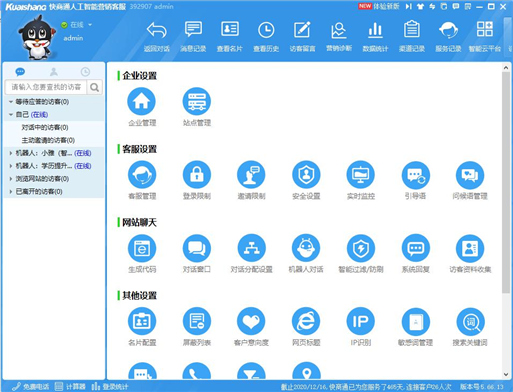The width and height of the screenshot is (513, 392).
Task: Switch to contacts person tab in sidebar
Action: 54,72
